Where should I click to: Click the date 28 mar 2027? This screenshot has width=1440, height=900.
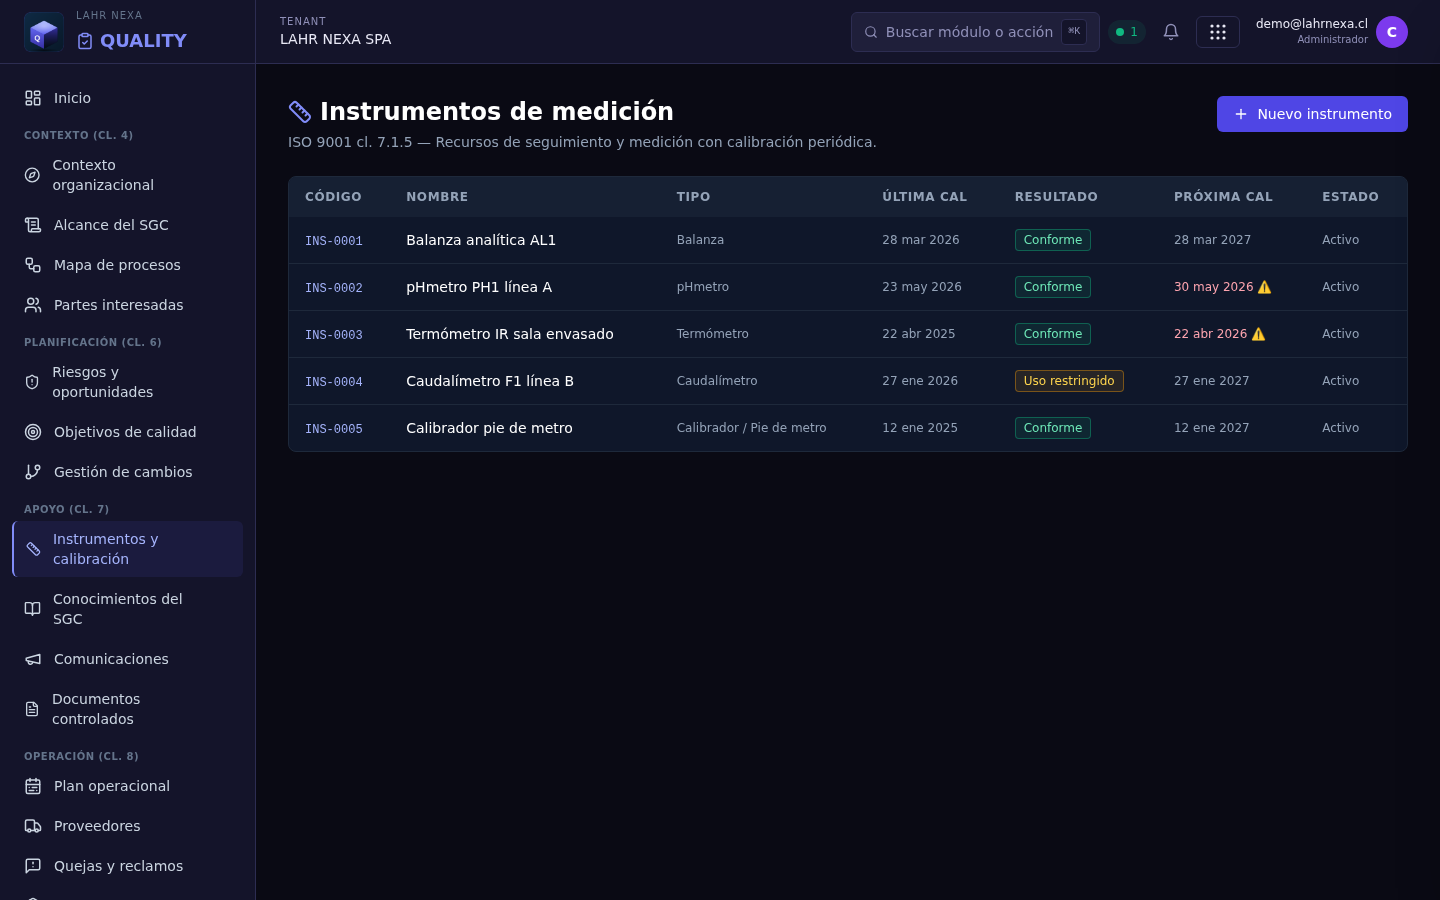coord(1212,240)
